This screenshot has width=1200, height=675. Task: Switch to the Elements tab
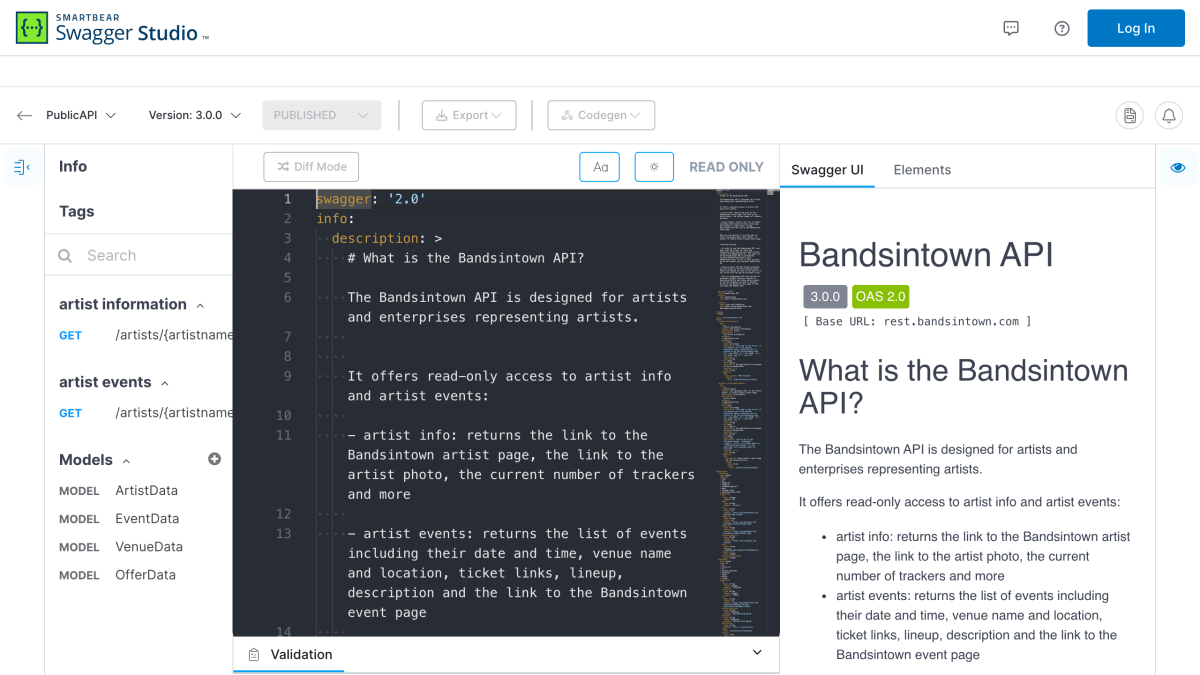(x=922, y=170)
